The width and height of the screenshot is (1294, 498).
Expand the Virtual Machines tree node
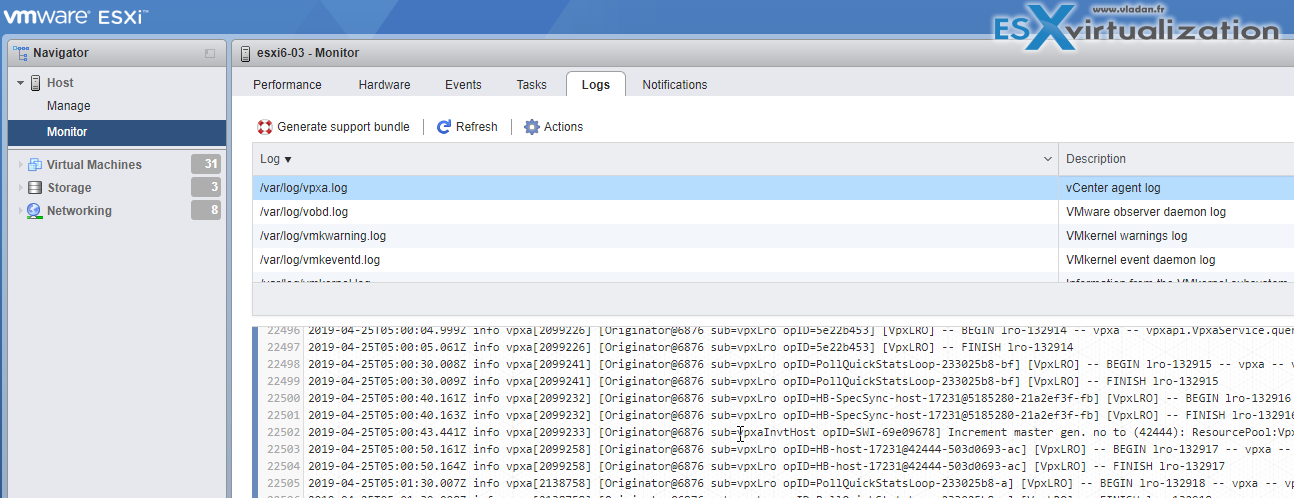click(x=20, y=165)
